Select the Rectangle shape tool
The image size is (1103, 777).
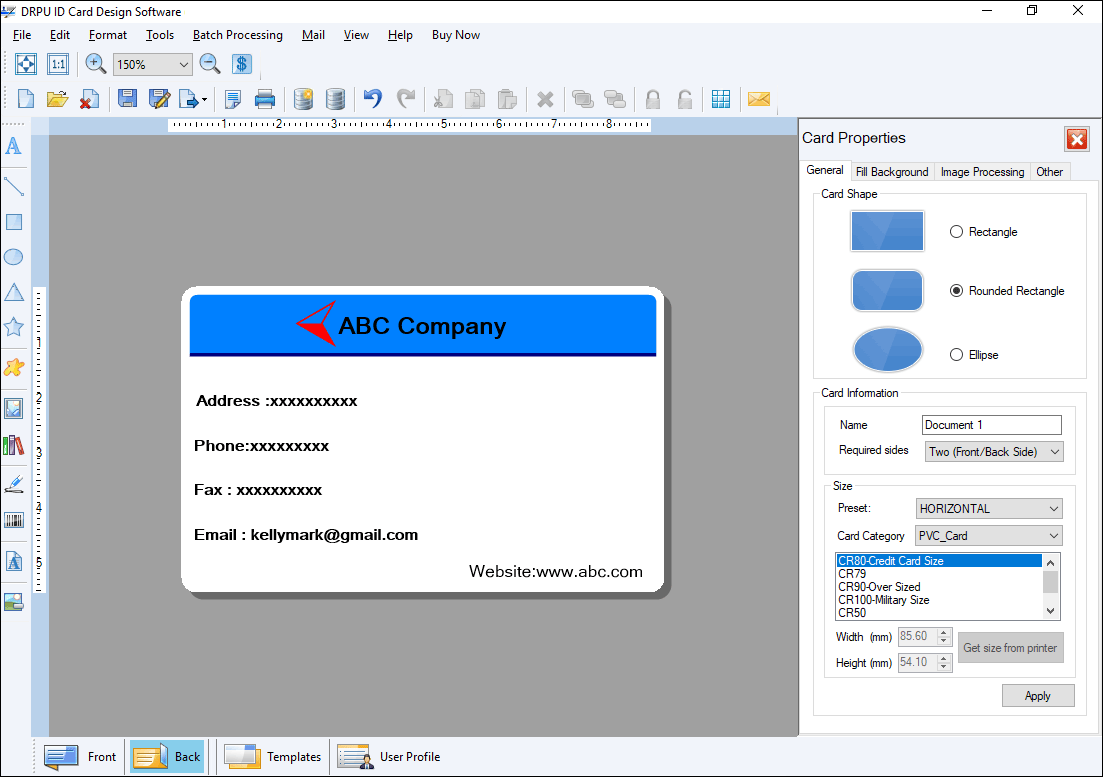(13, 222)
